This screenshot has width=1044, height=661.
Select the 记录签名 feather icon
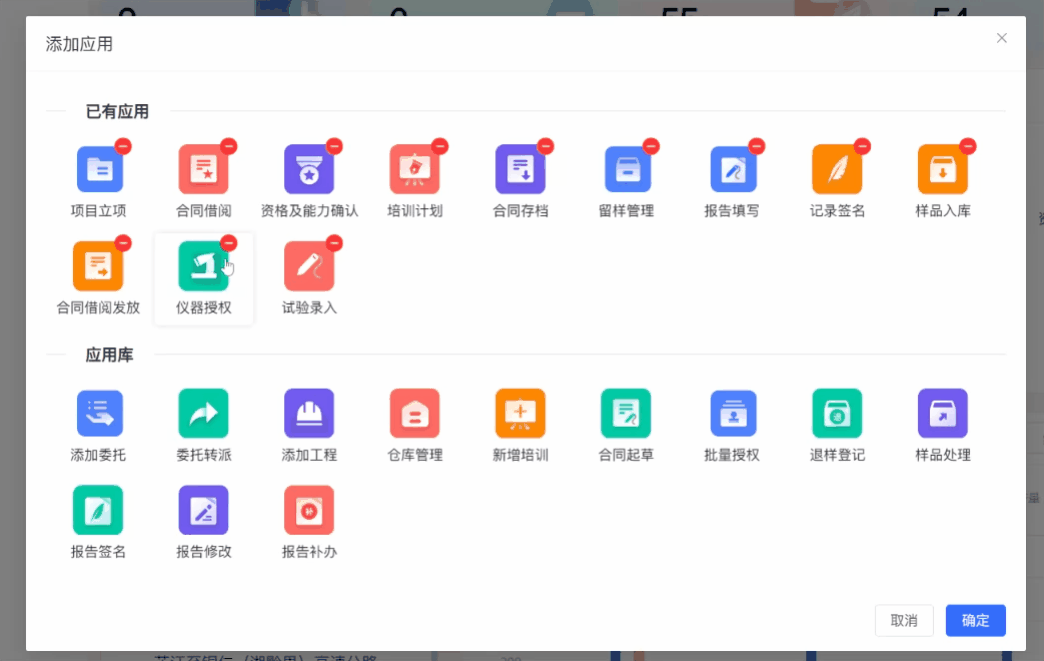tap(836, 168)
